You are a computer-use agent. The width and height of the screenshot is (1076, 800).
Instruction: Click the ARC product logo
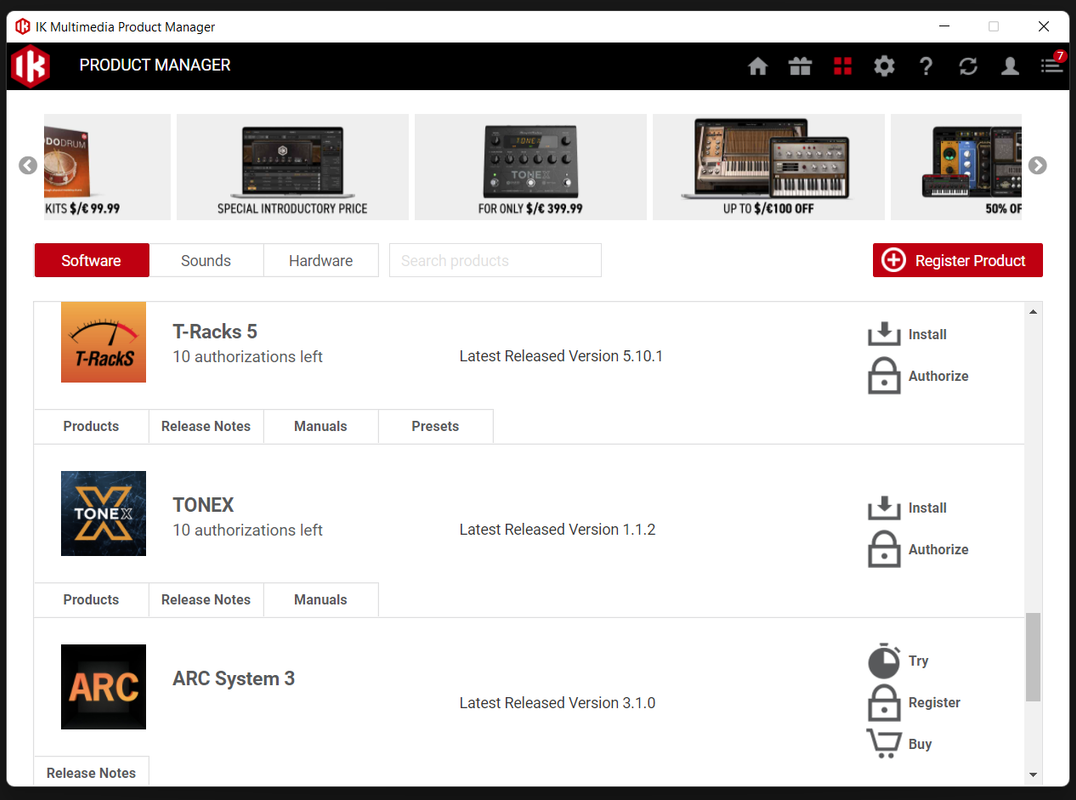(104, 687)
